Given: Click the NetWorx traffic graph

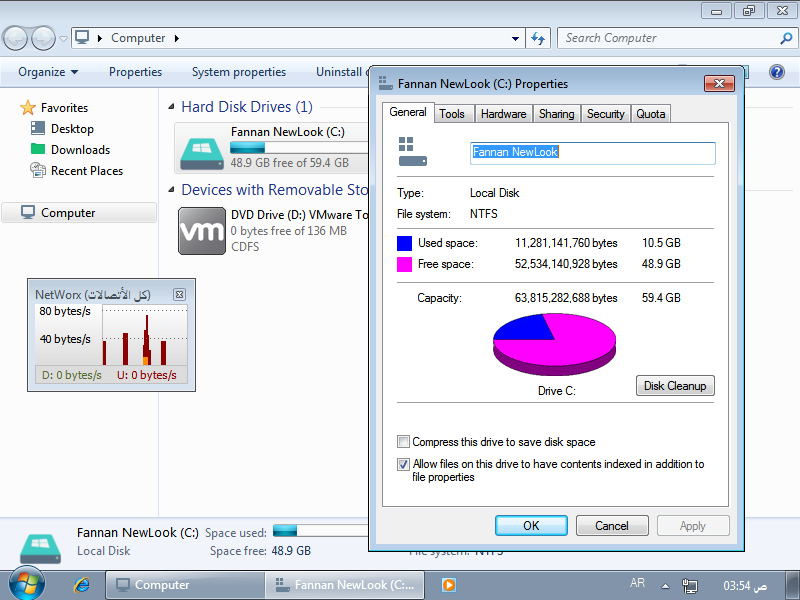Looking at the screenshot, I should 145,335.
